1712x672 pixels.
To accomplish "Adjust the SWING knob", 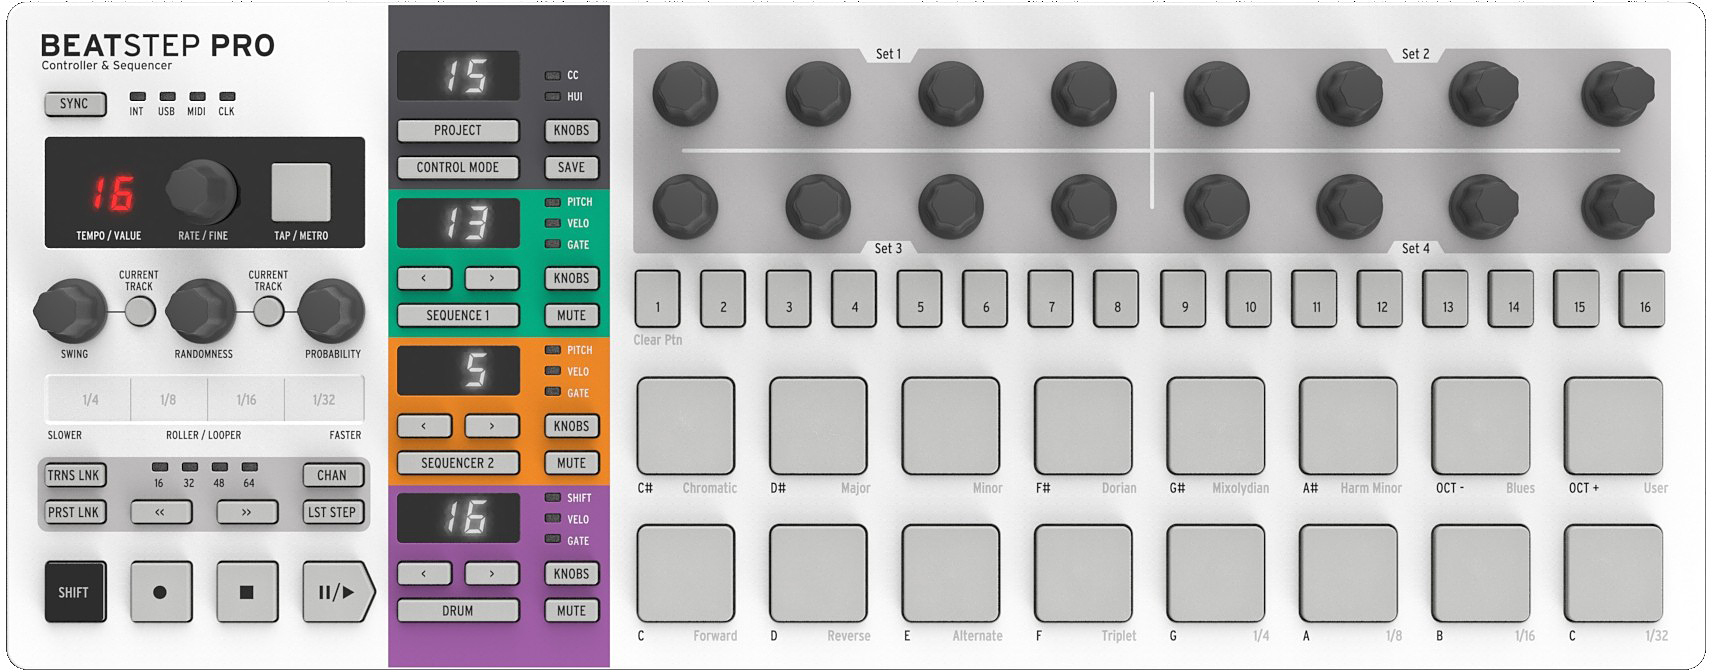I will pyautogui.click(x=71, y=310).
